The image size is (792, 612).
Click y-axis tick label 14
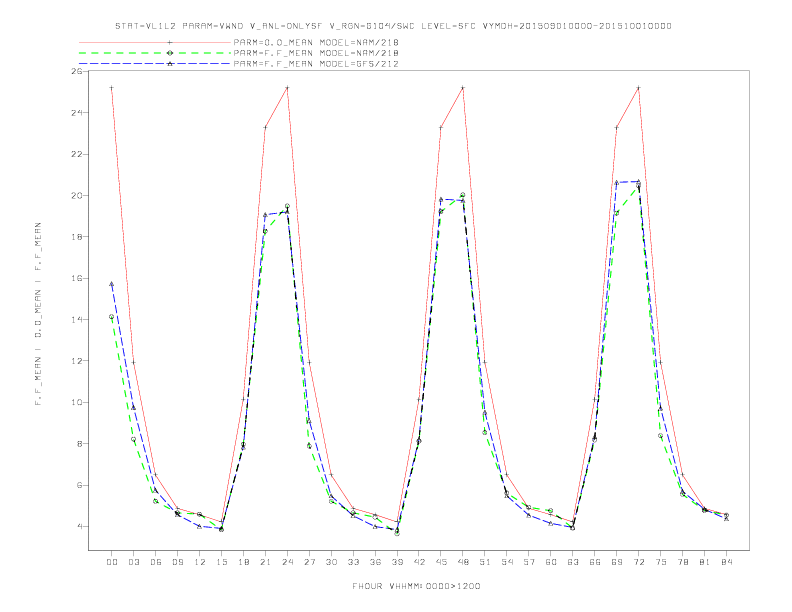click(77, 320)
